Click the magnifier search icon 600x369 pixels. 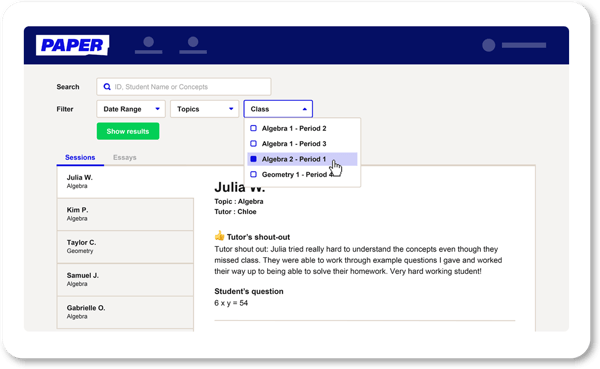(107, 87)
